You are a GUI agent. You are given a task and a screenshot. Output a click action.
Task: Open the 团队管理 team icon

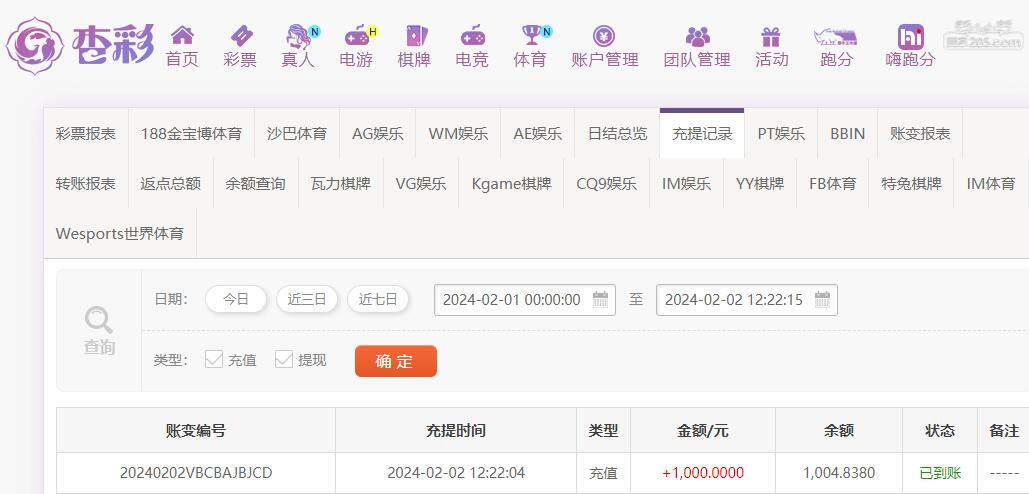(x=697, y=36)
